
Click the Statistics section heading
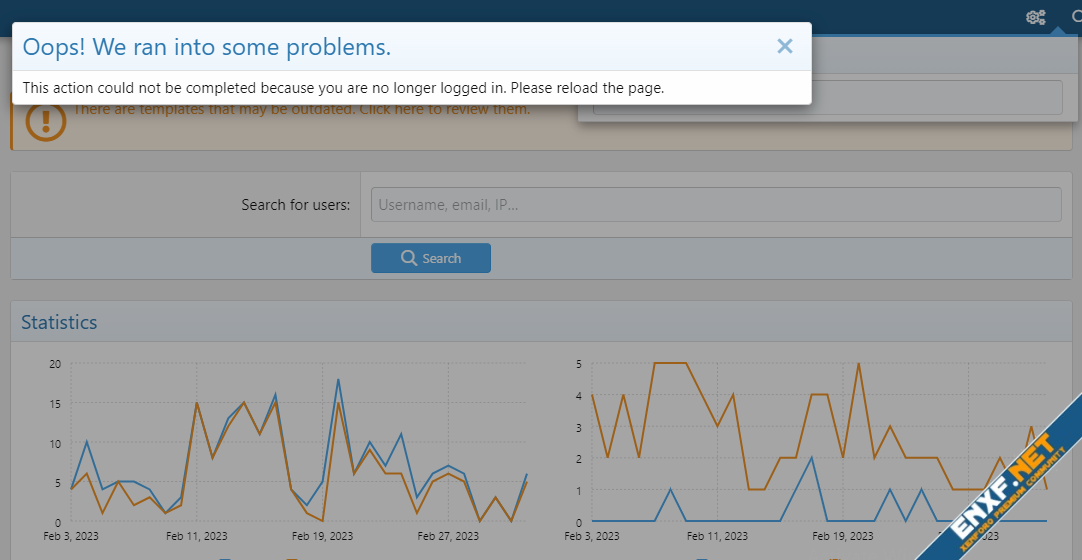59,322
